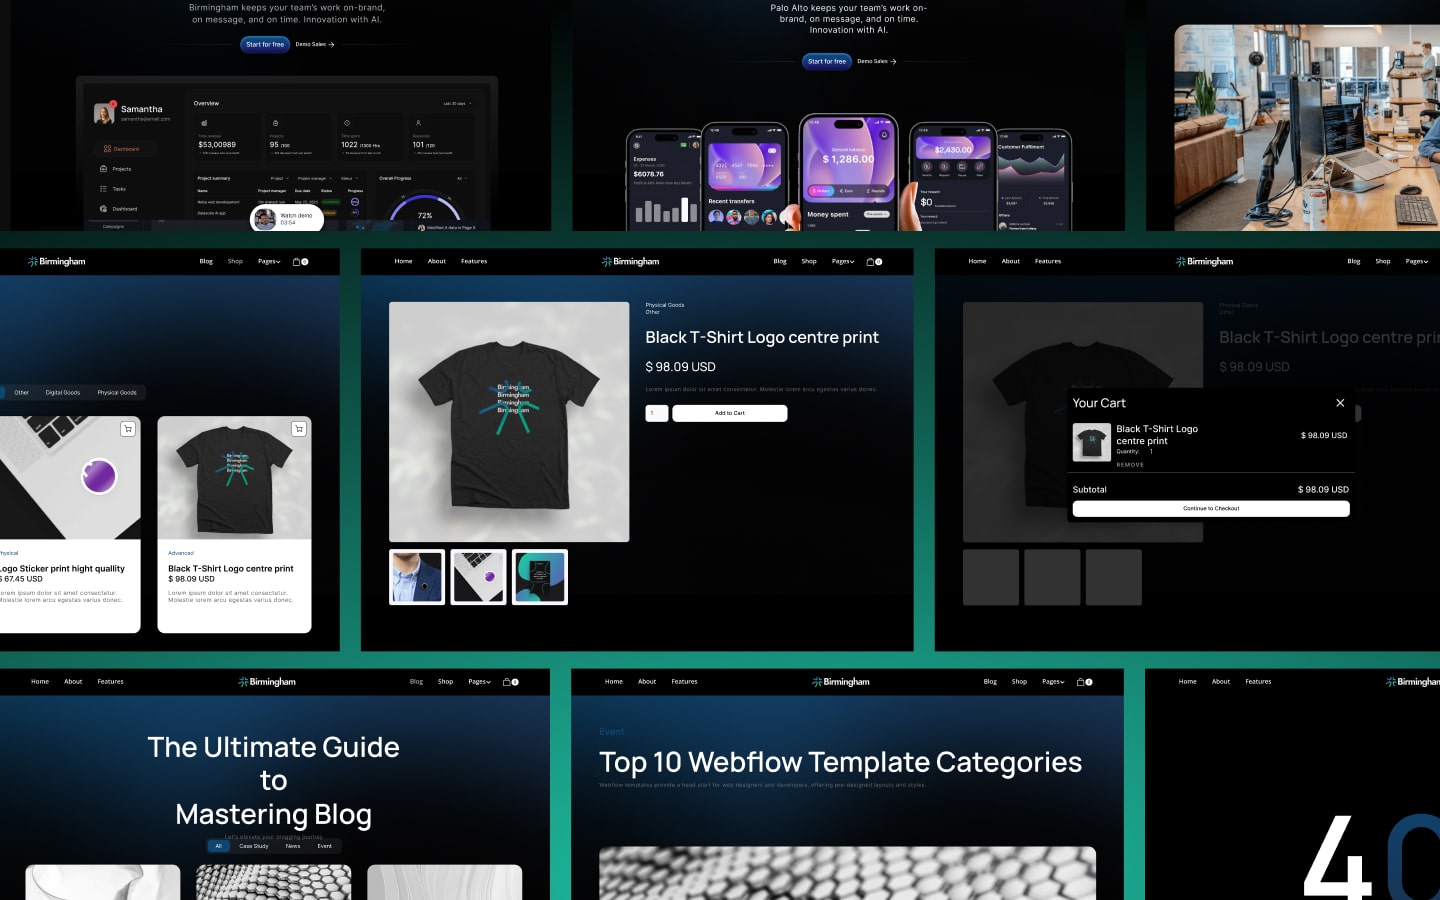Select the Case Study blog filter tab
This screenshot has height=900, width=1440.
(x=254, y=846)
